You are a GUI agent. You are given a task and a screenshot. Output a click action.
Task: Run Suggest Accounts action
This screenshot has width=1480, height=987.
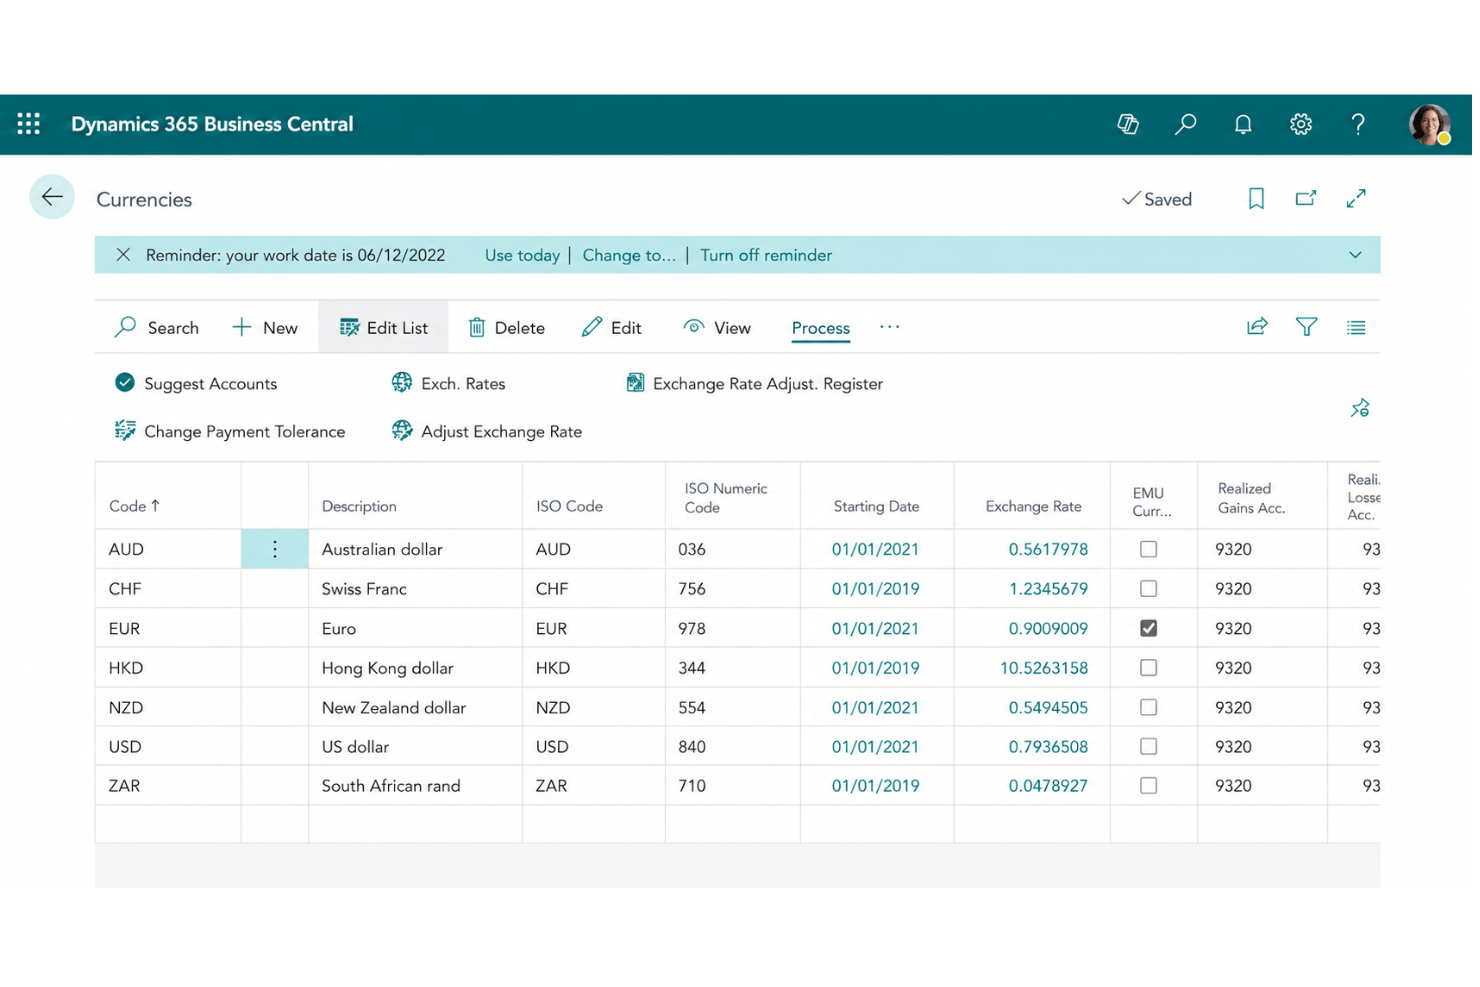[x=197, y=384]
